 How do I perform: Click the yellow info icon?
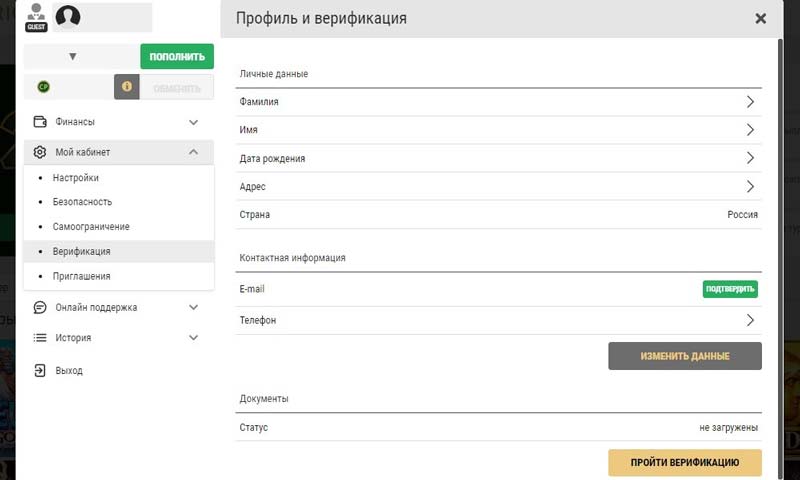[127, 87]
